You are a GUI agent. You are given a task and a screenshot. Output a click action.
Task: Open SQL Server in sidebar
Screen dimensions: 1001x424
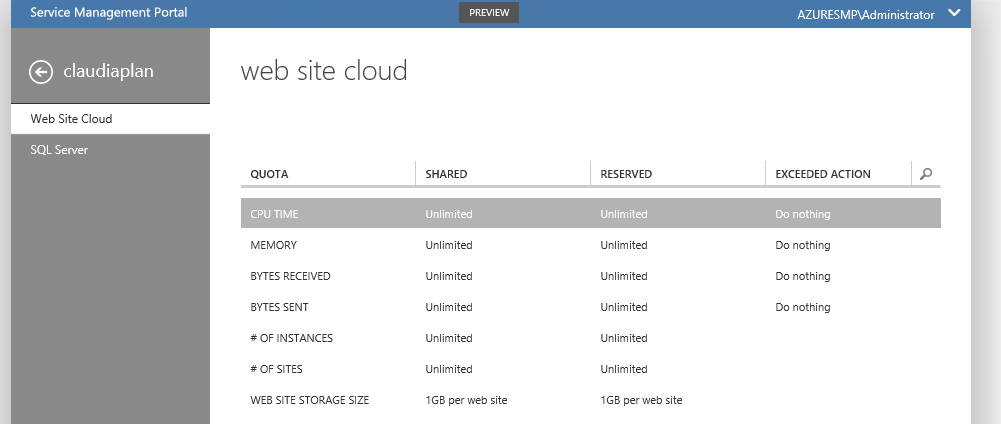coord(59,150)
